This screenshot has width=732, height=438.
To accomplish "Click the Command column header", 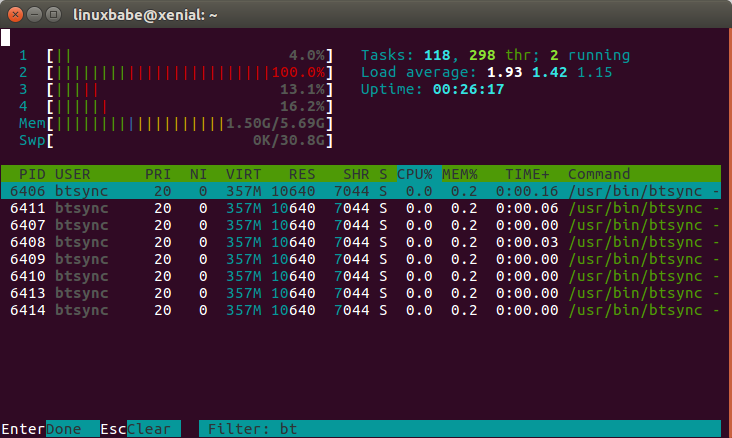I will (x=599, y=174).
